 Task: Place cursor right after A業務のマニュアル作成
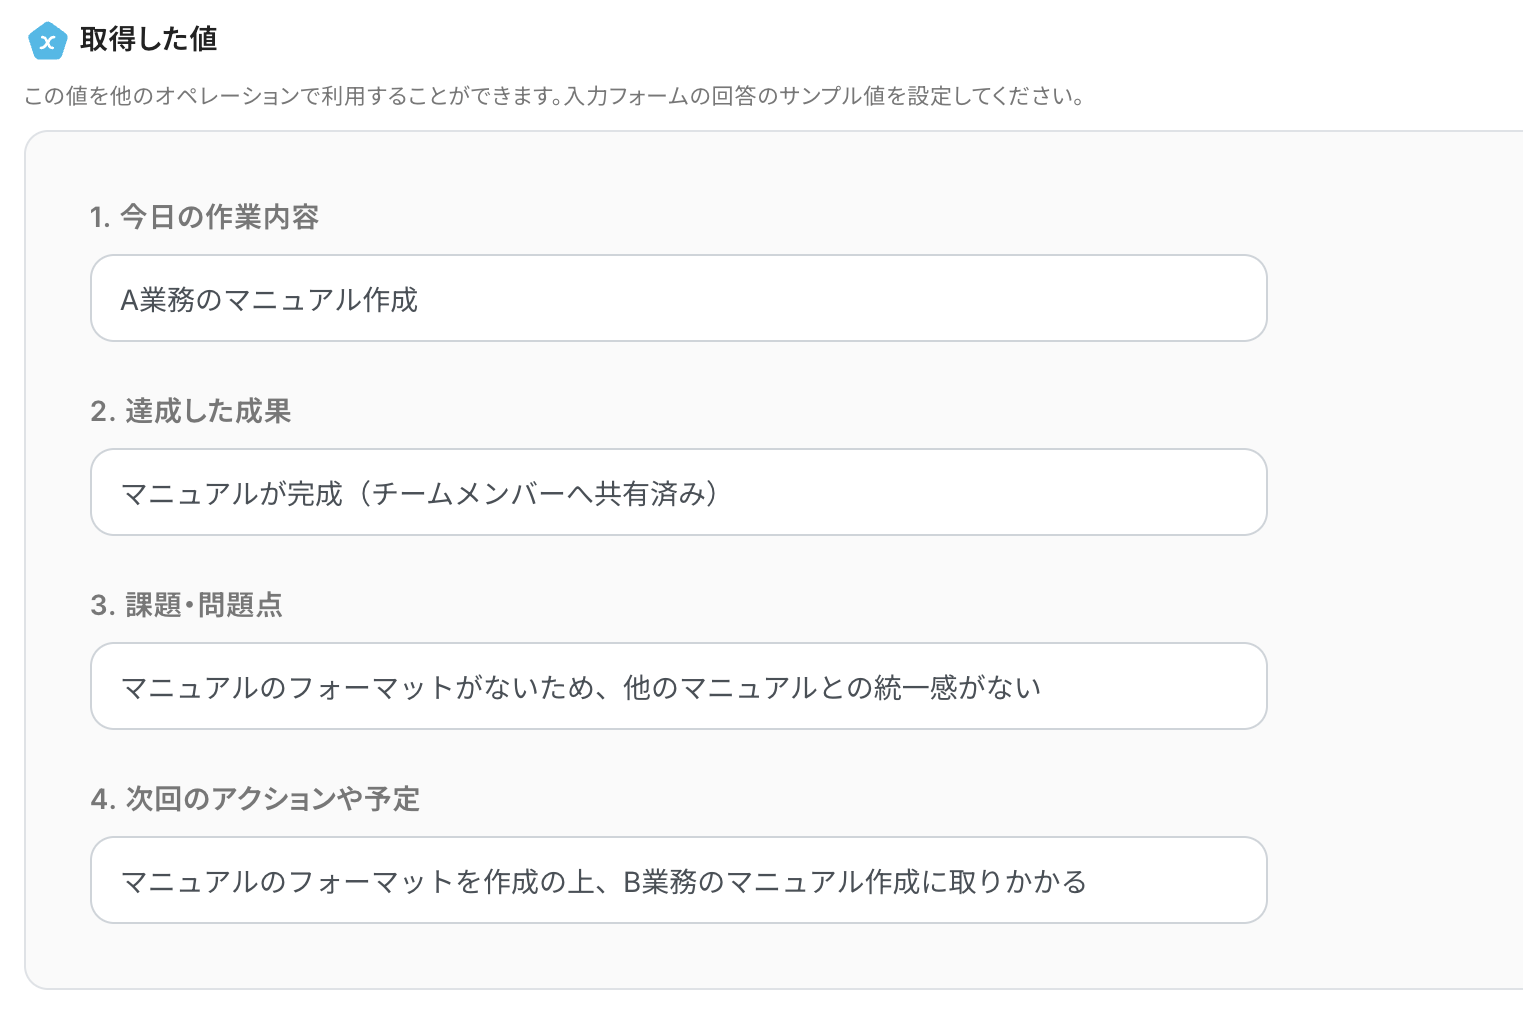coord(419,299)
